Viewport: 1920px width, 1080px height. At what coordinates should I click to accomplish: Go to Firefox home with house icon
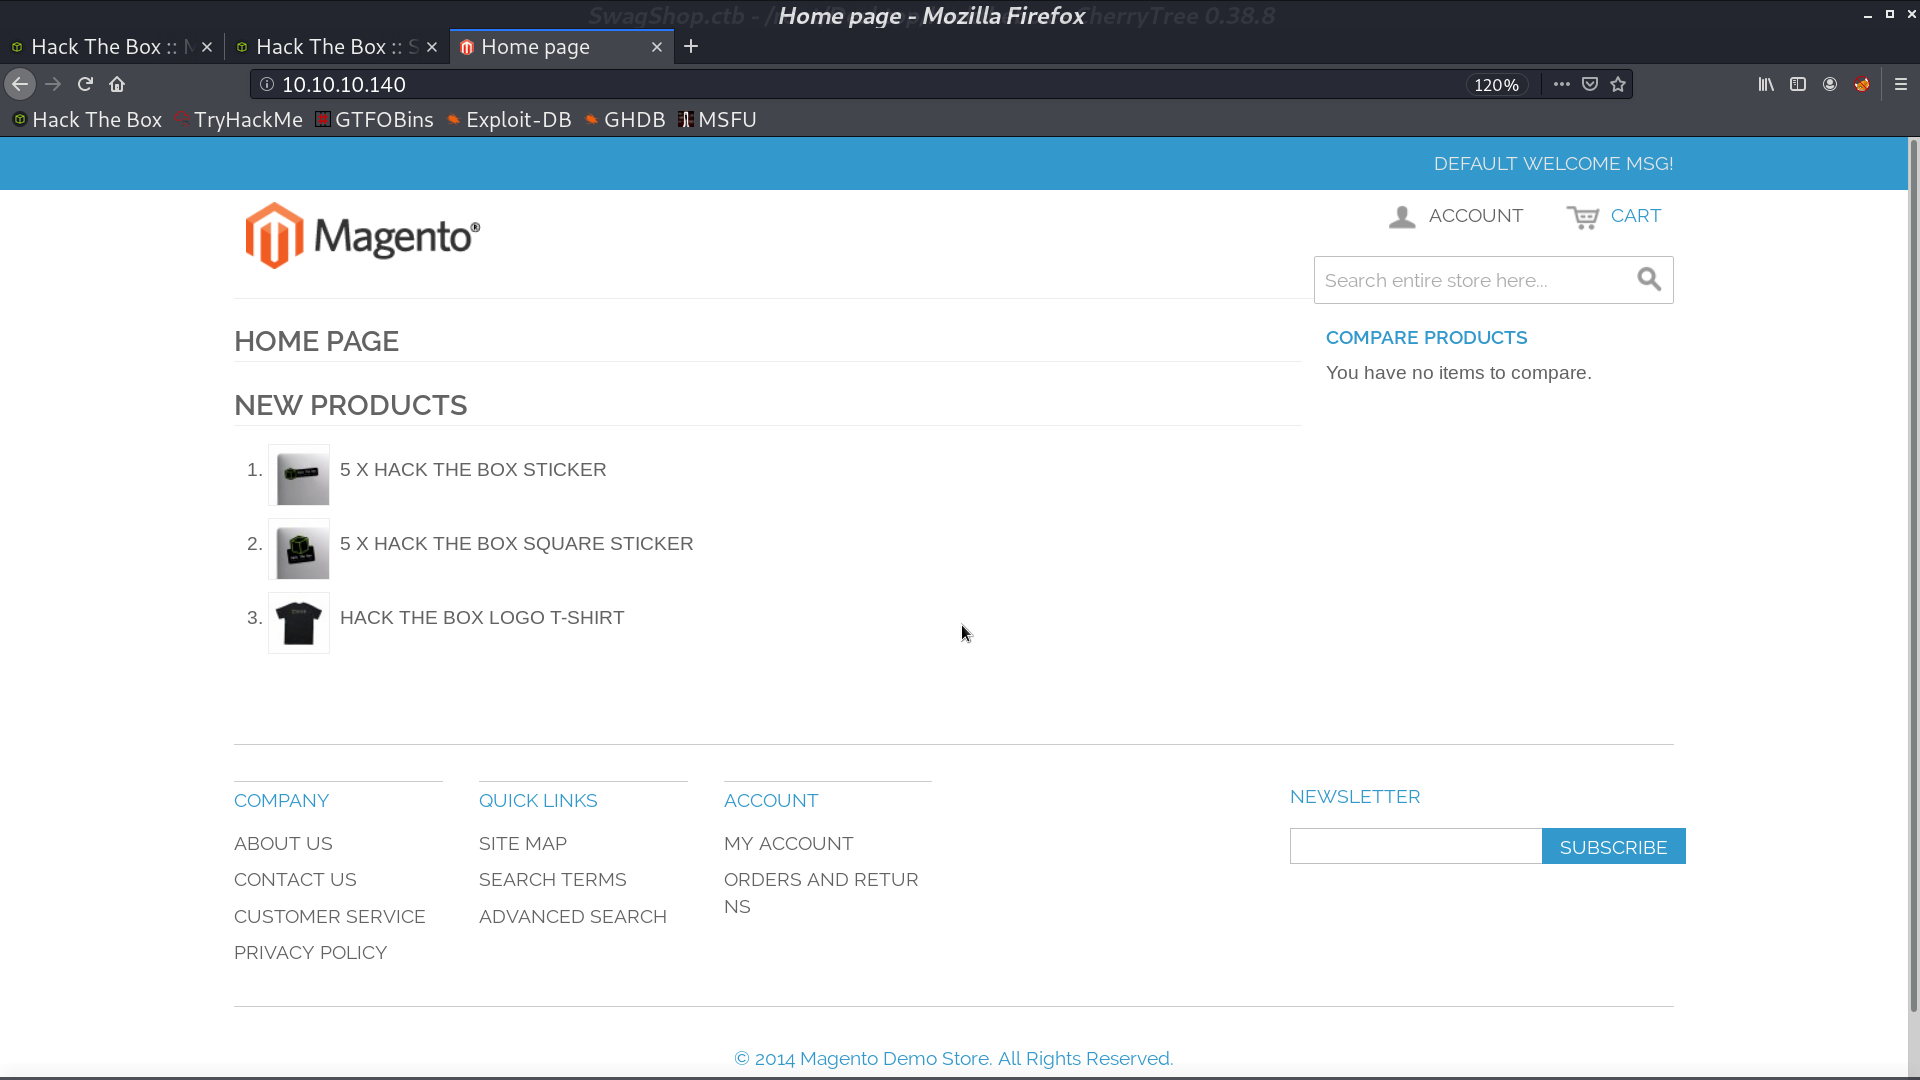point(117,85)
